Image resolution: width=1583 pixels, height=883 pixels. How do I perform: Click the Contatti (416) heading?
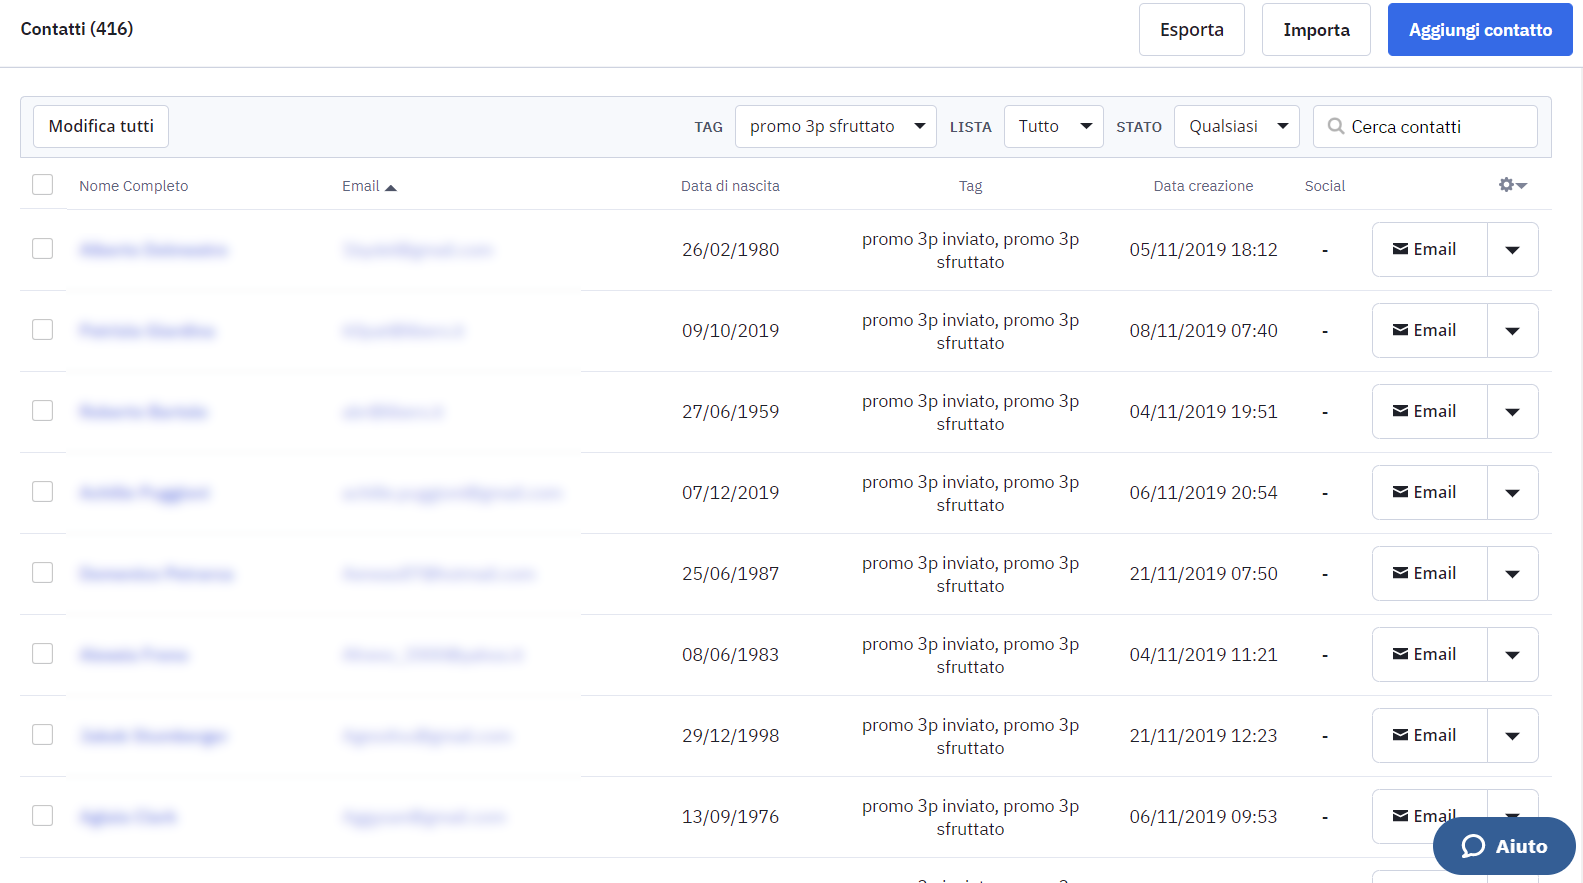click(77, 29)
